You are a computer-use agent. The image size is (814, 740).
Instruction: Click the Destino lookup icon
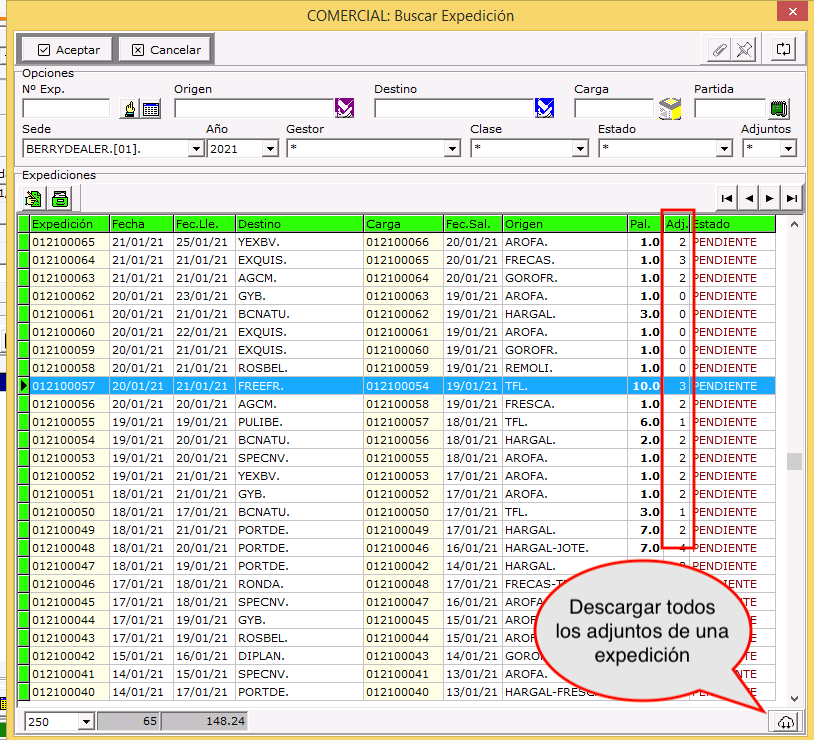tap(544, 108)
